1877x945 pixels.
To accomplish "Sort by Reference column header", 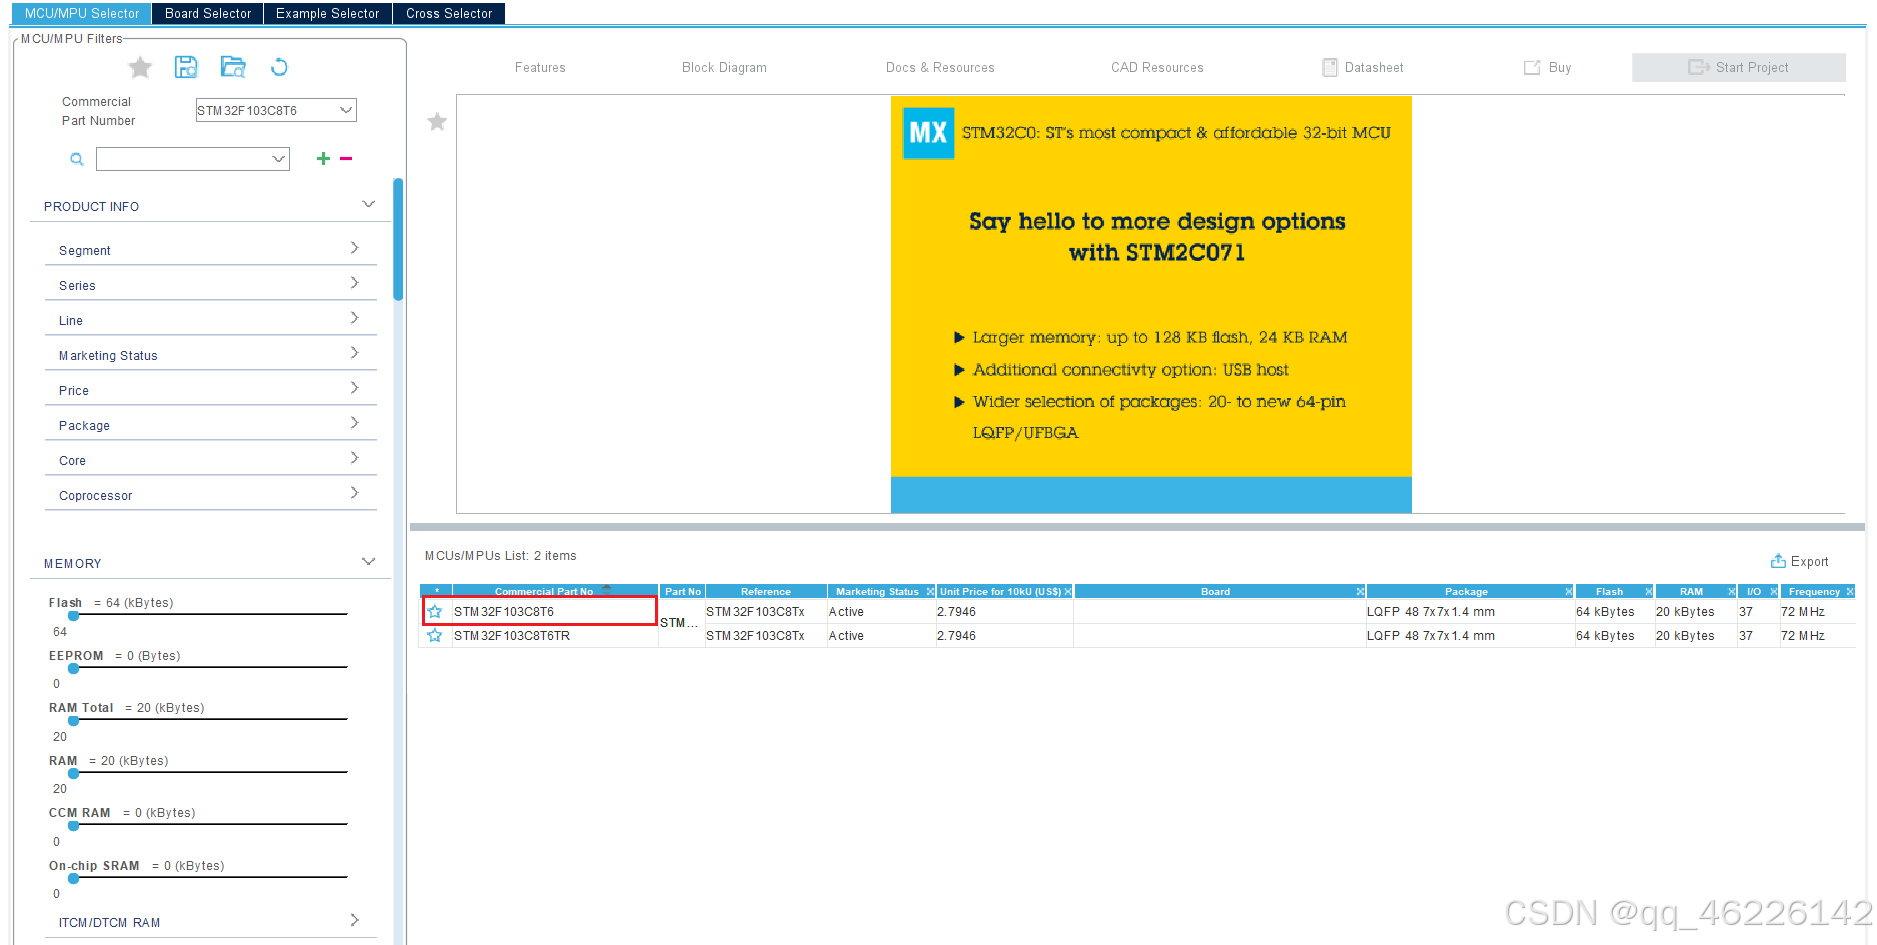I will [x=766, y=592].
